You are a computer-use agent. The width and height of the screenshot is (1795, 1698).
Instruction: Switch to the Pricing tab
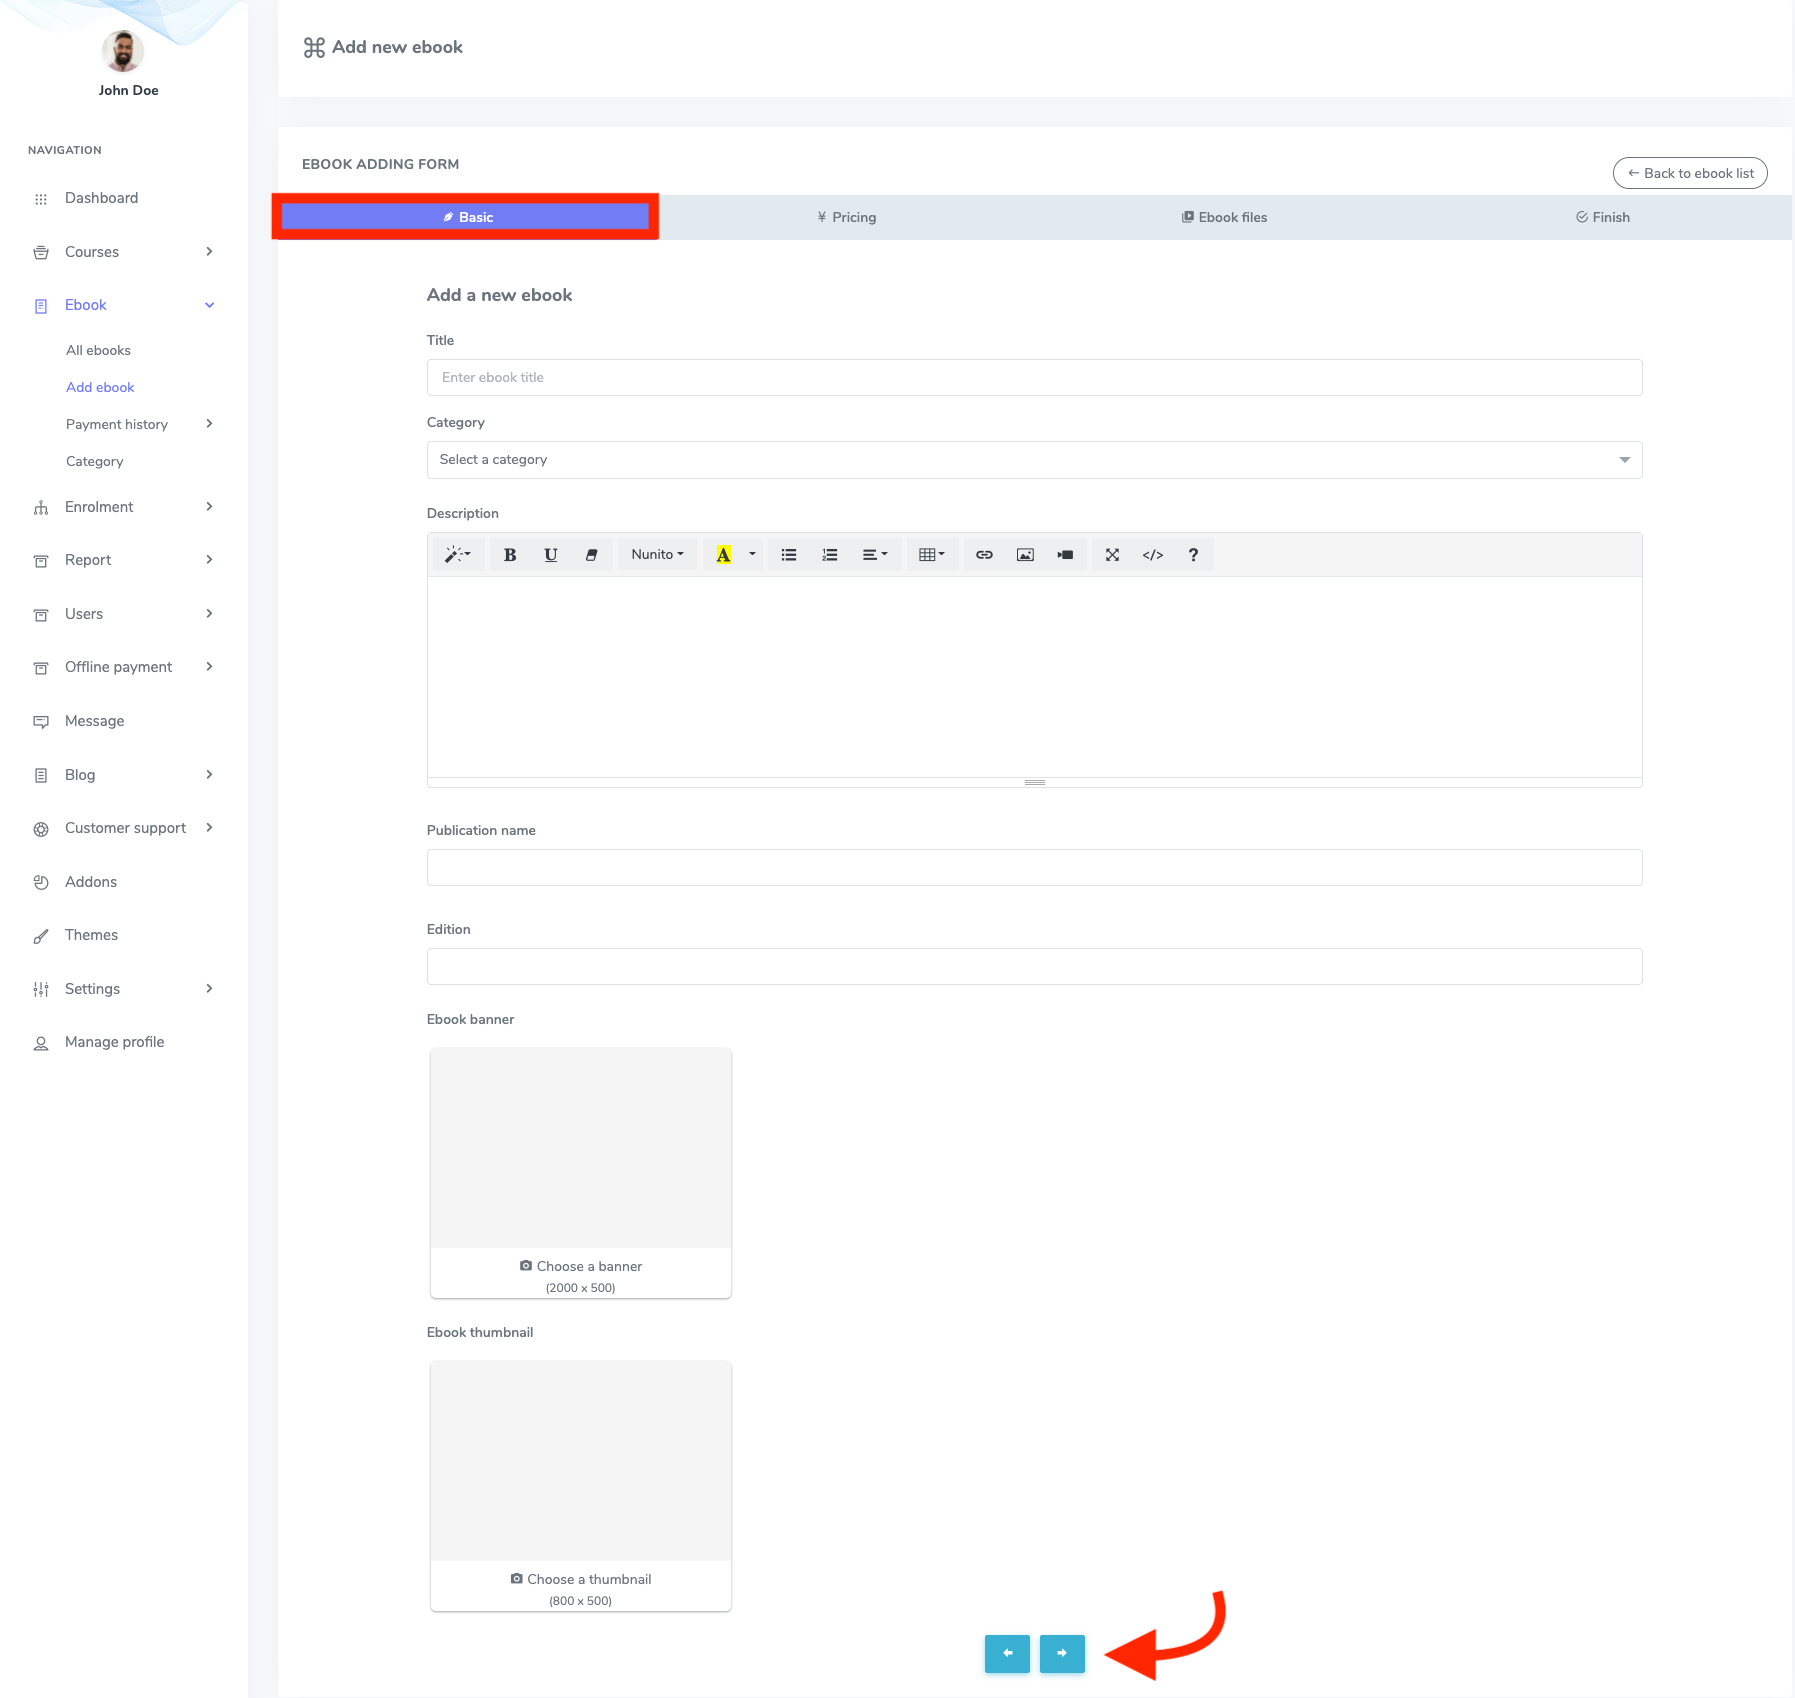click(846, 217)
